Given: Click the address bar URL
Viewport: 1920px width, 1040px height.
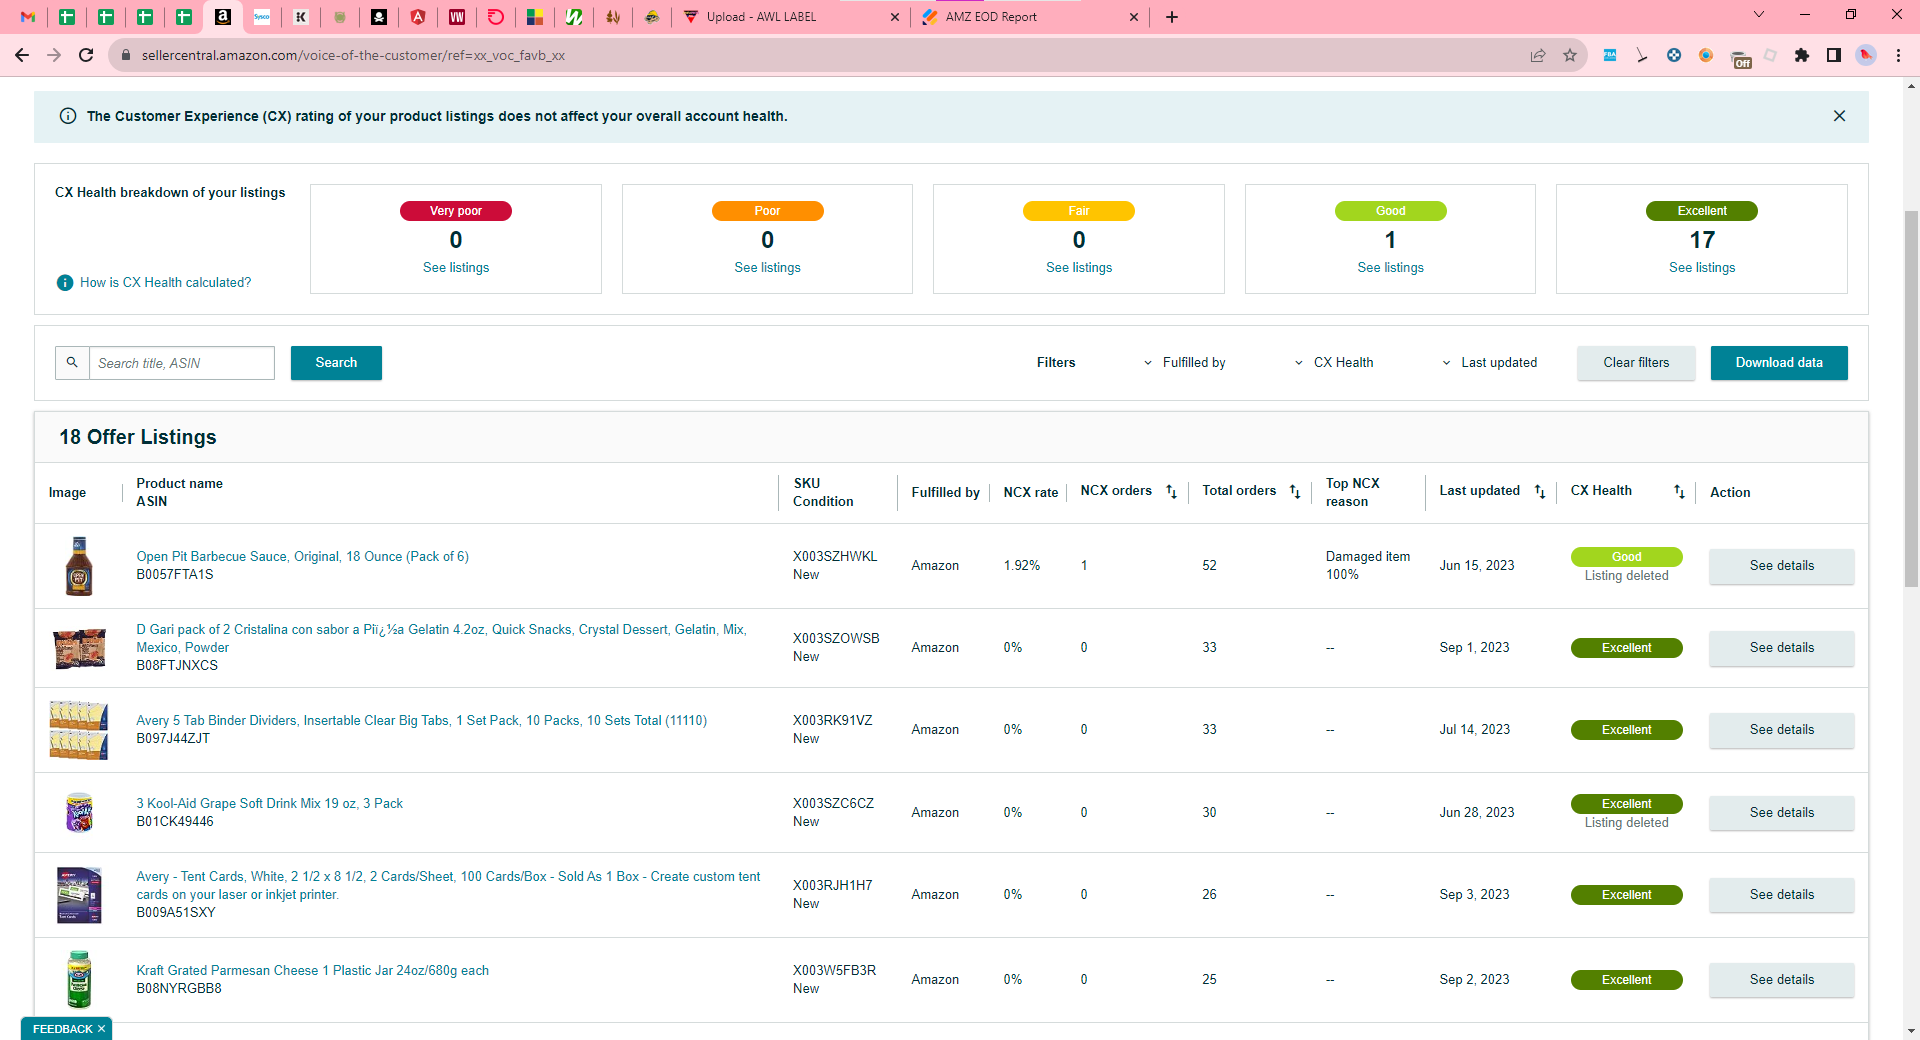Looking at the screenshot, I should [353, 55].
